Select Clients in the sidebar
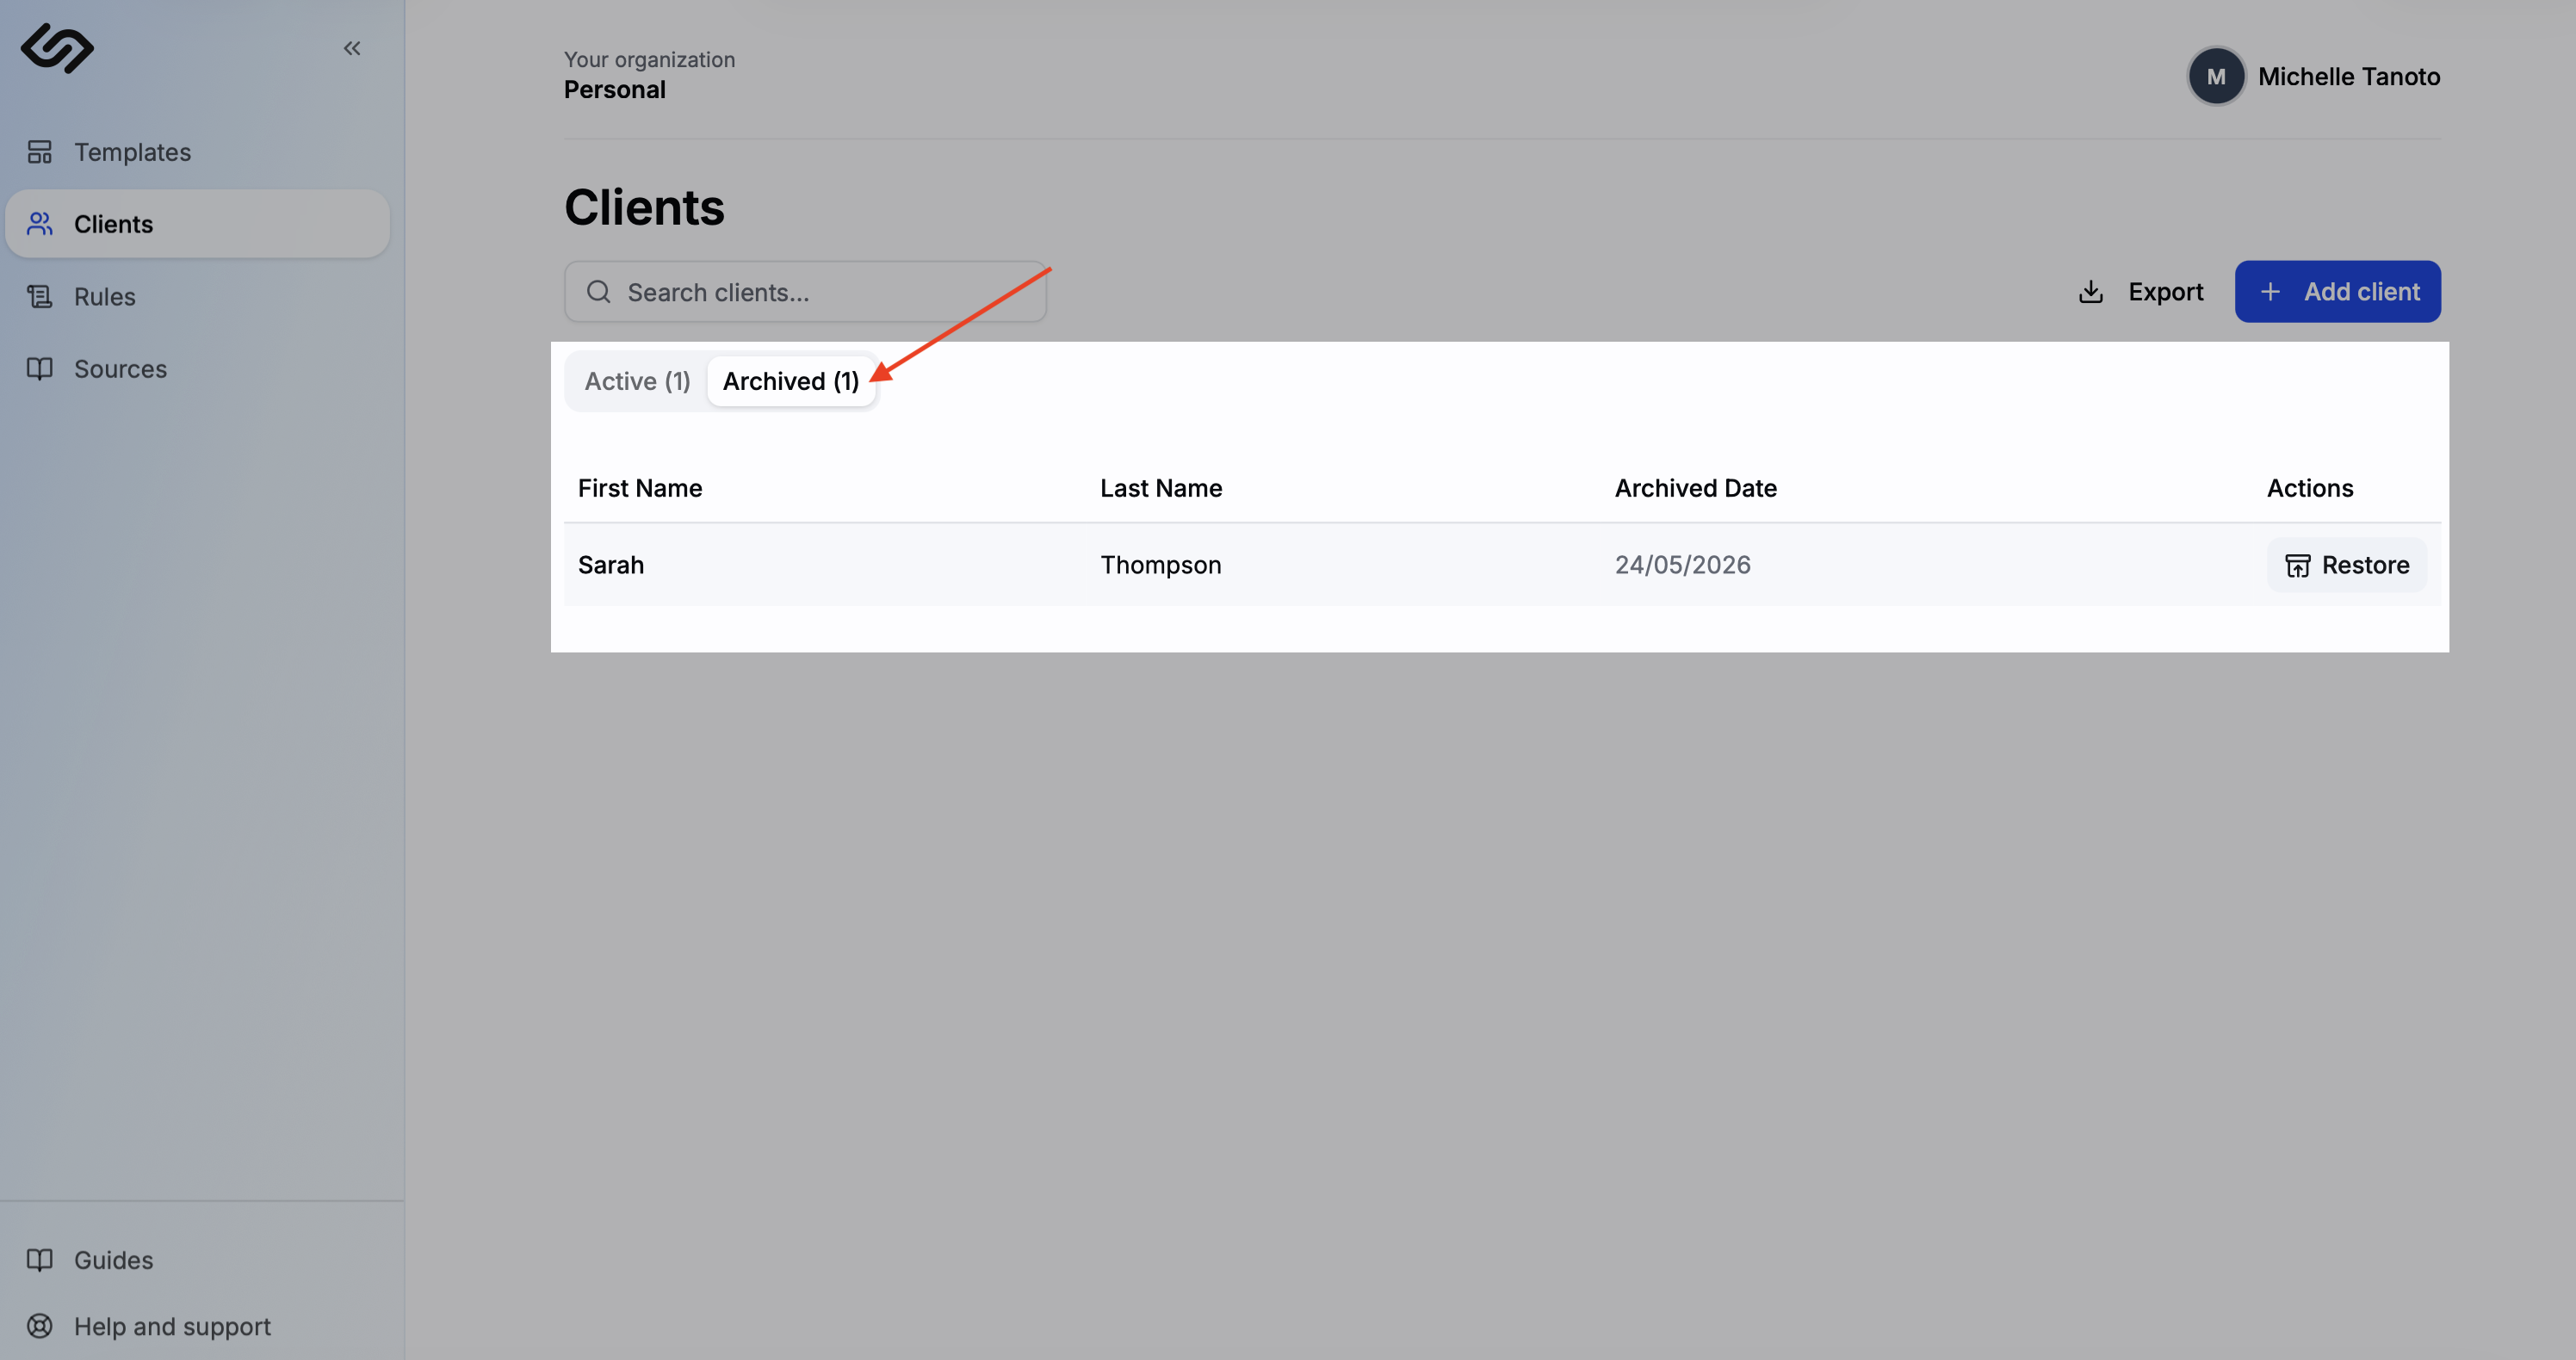This screenshot has width=2576, height=1360. pyautogui.click(x=197, y=224)
